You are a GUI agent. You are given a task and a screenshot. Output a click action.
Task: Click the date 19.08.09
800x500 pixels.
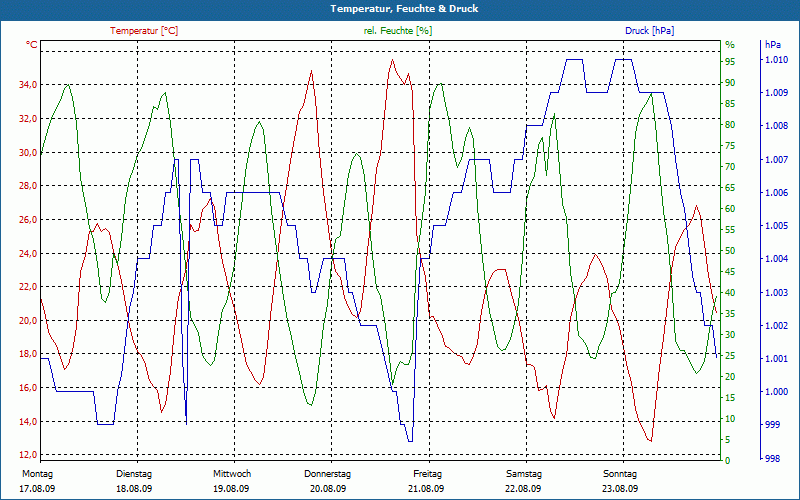point(231,489)
